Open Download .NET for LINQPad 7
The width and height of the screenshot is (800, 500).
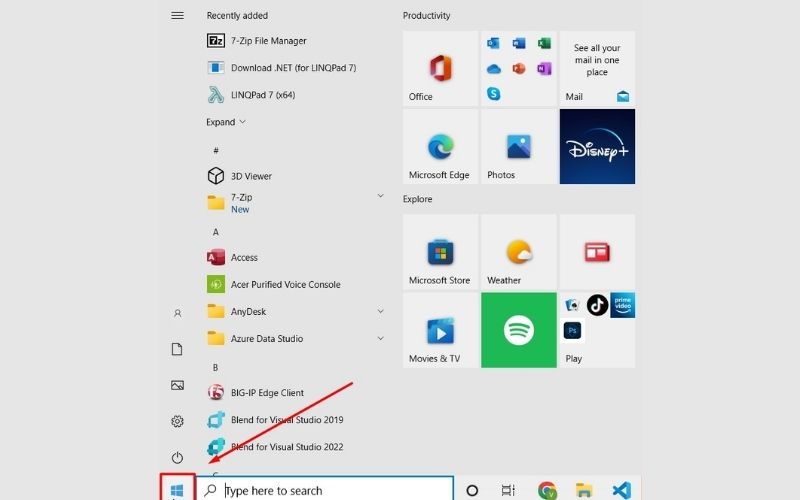coord(281,68)
